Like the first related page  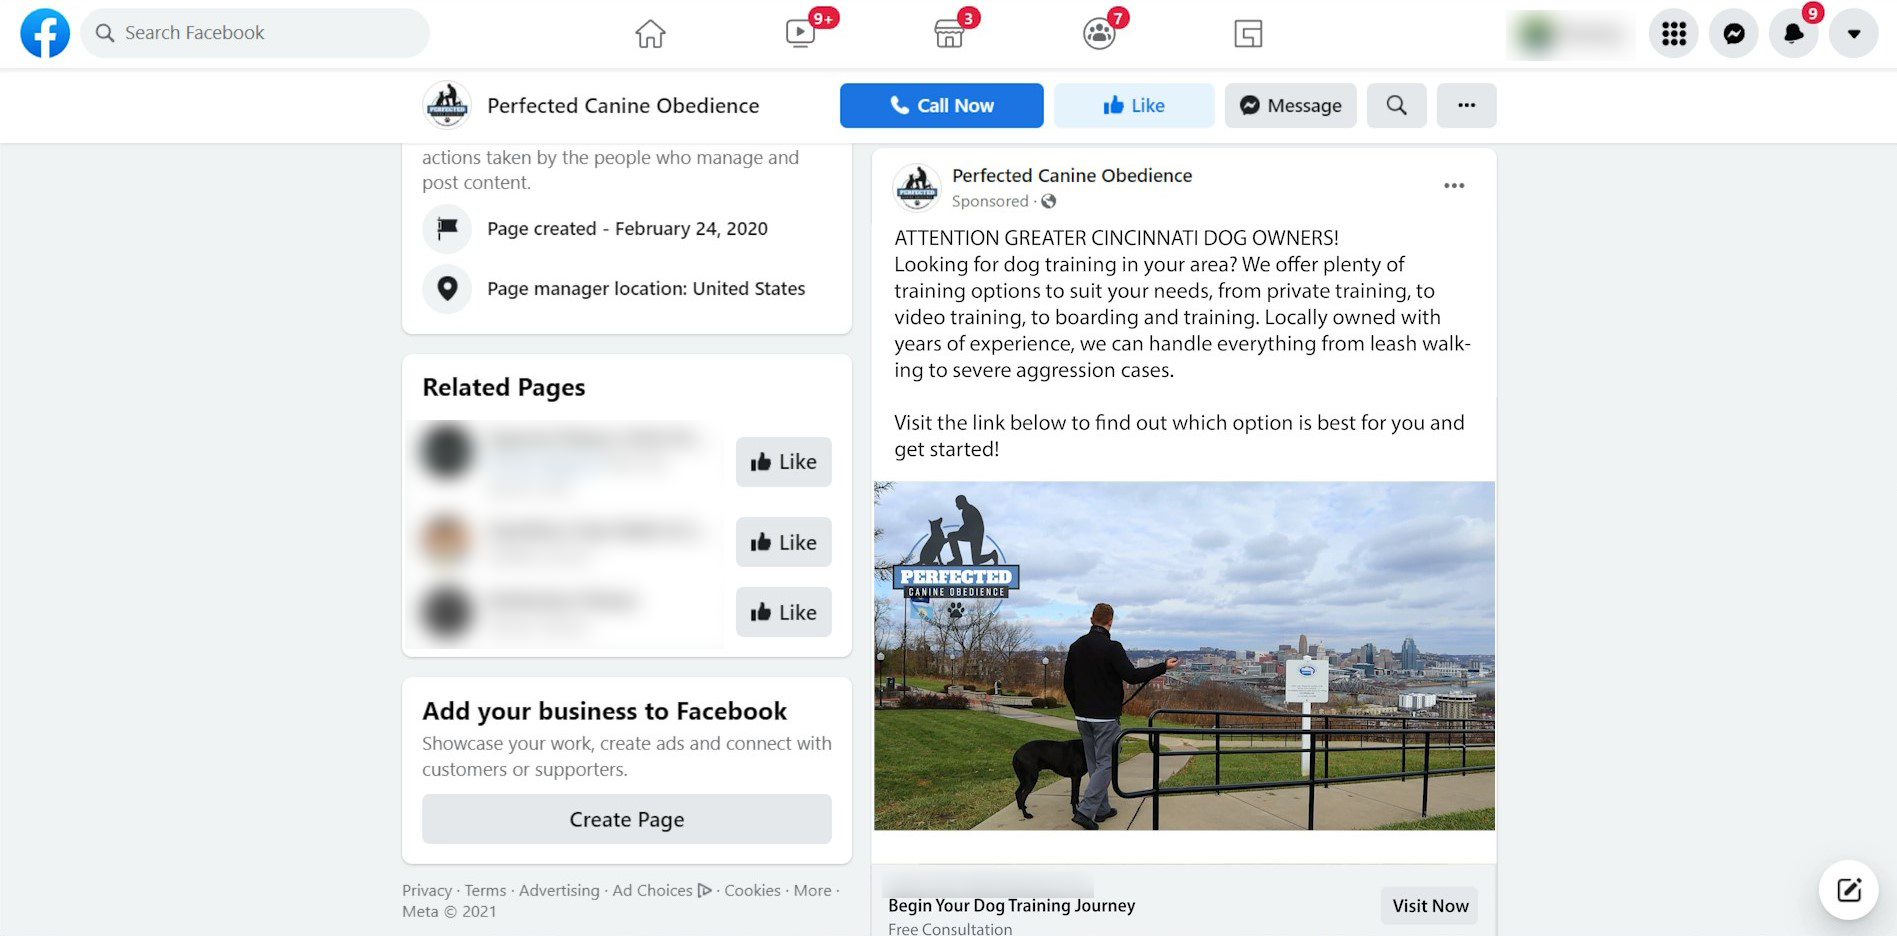784,462
